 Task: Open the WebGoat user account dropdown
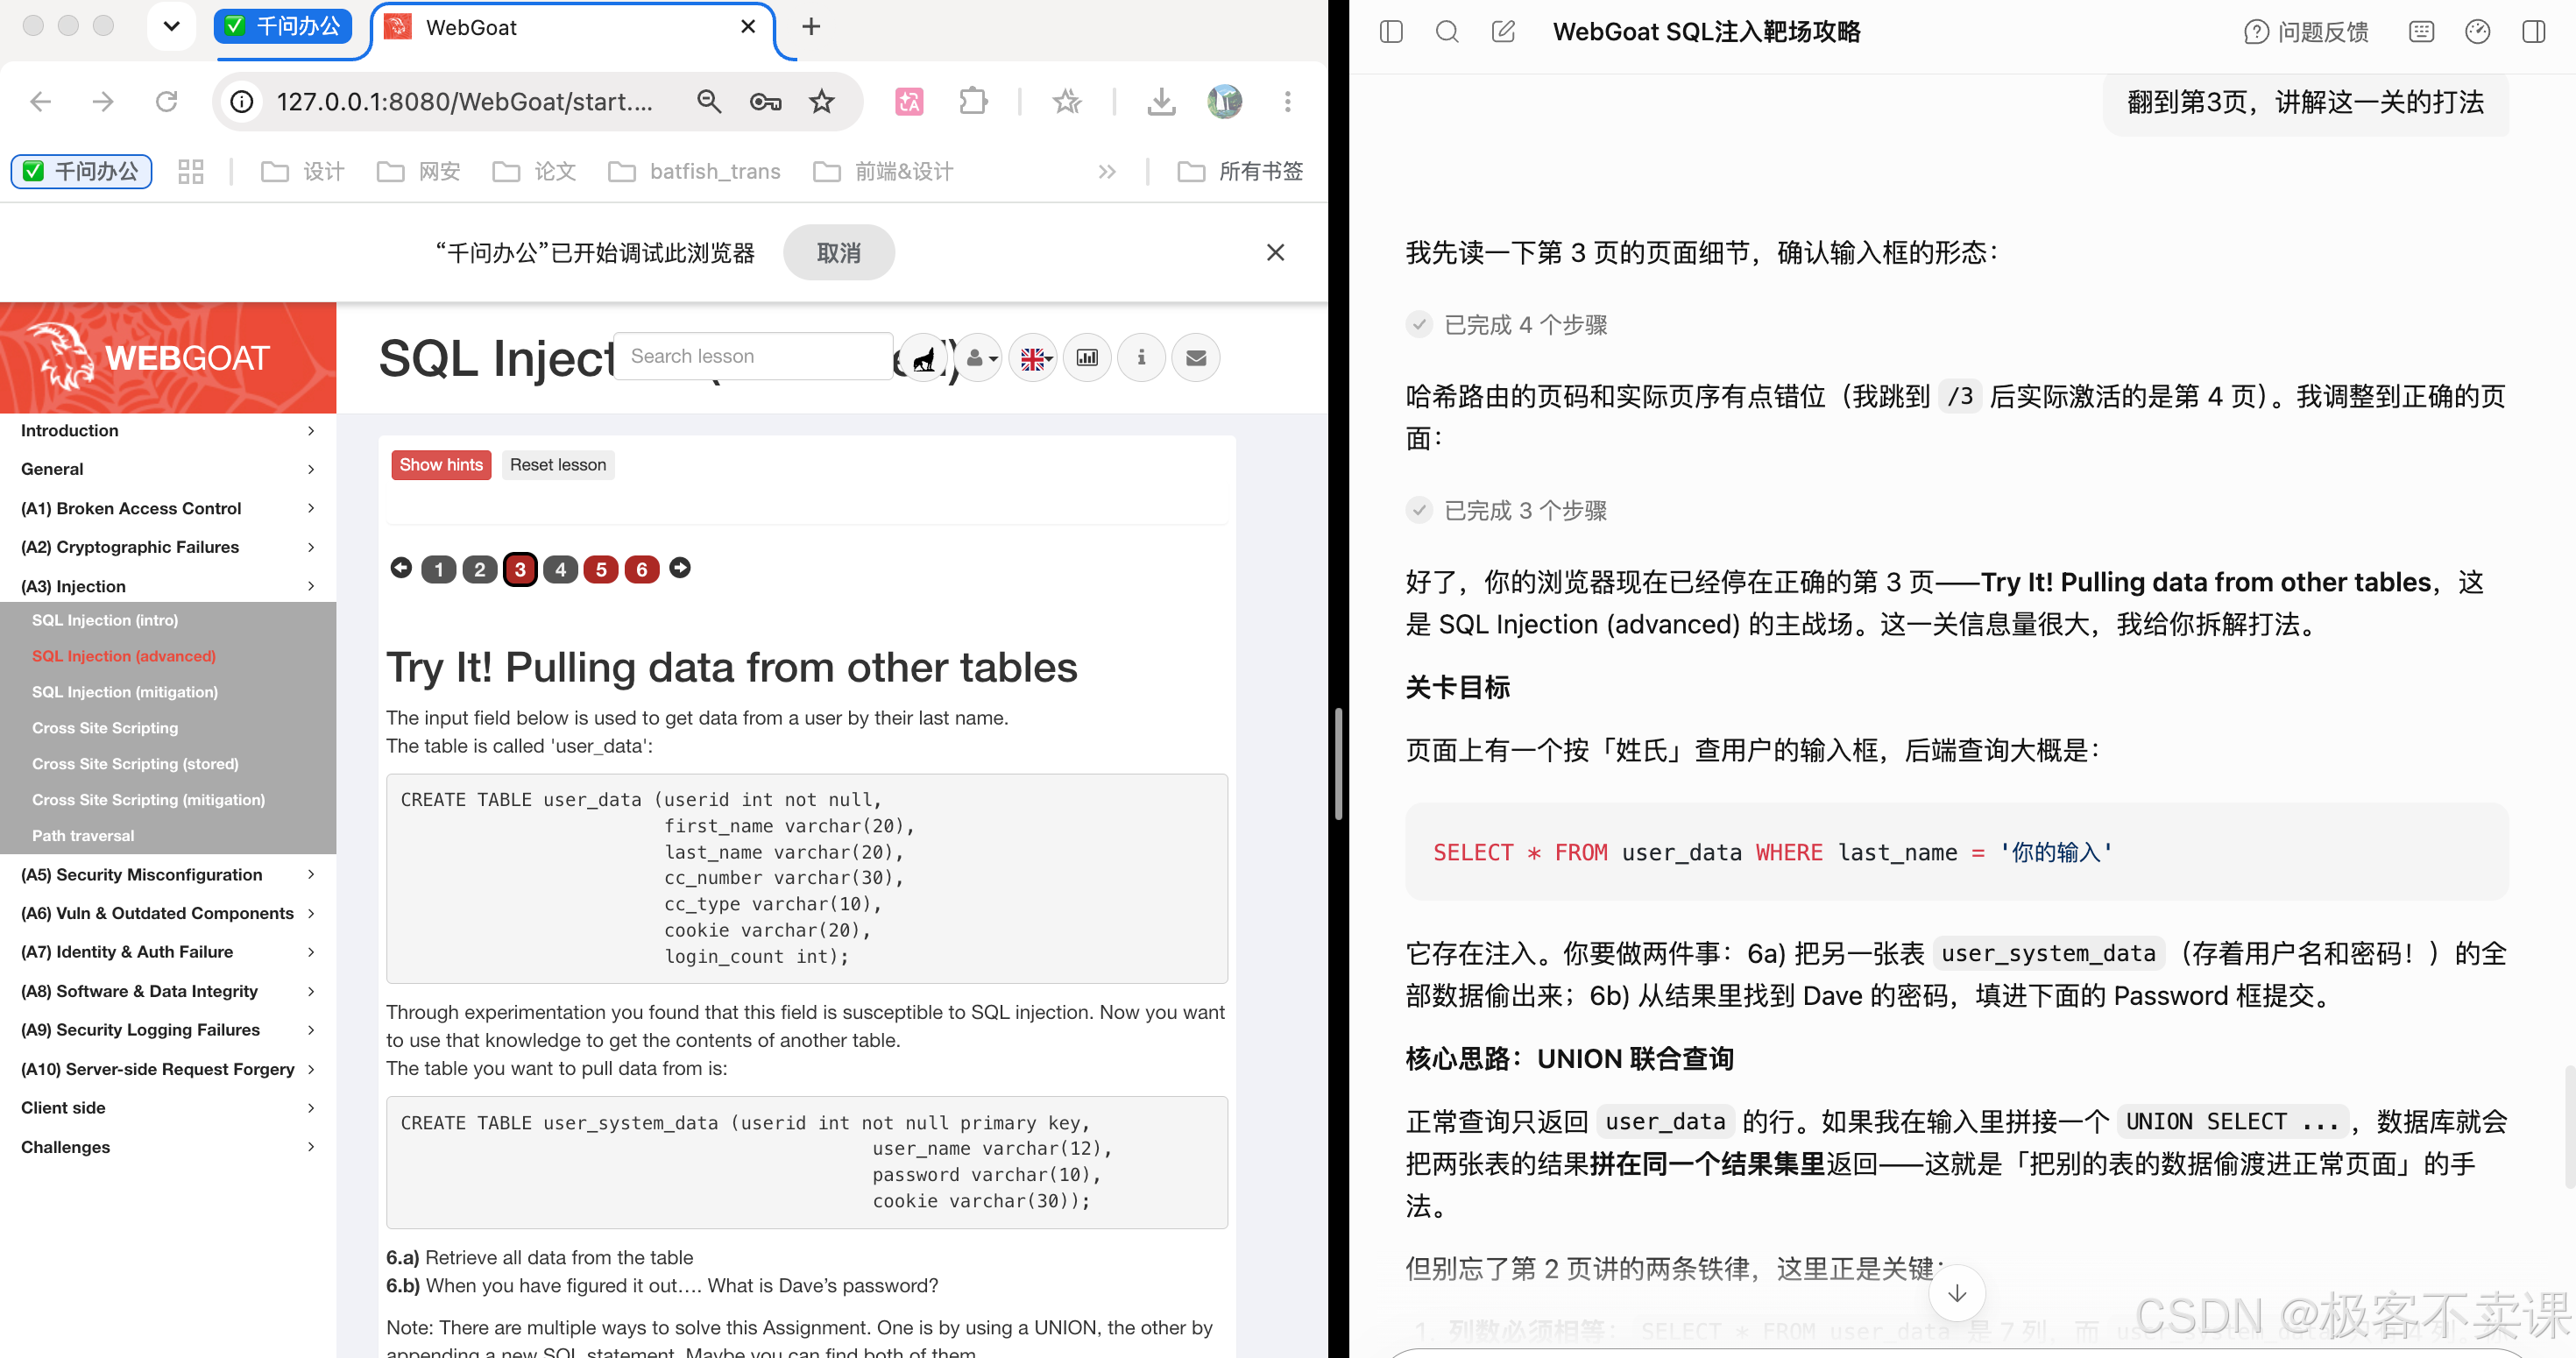980,358
